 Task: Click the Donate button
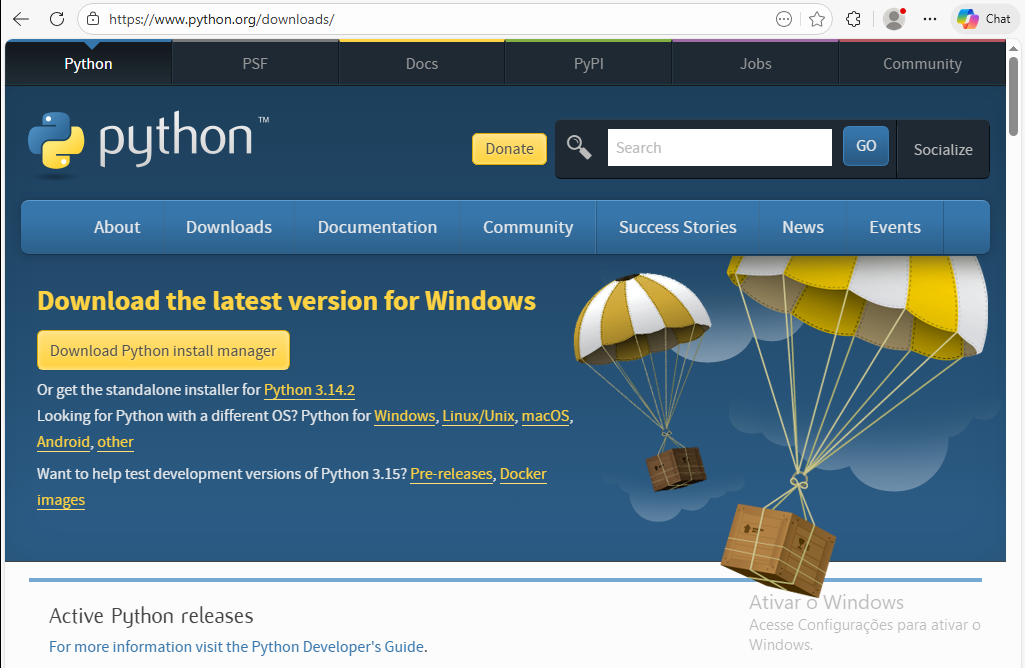point(509,148)
